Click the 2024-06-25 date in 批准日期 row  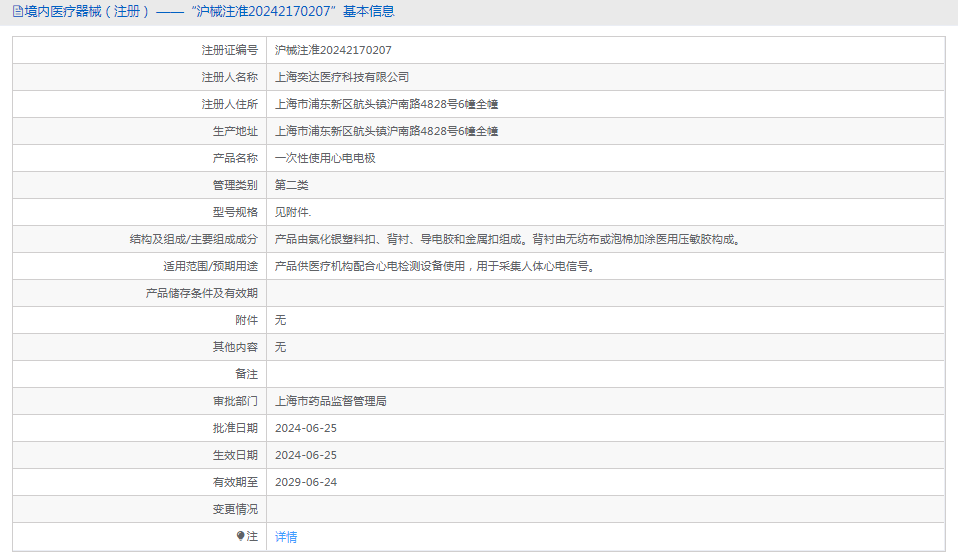pyautogui.click(x=305, y=428)
